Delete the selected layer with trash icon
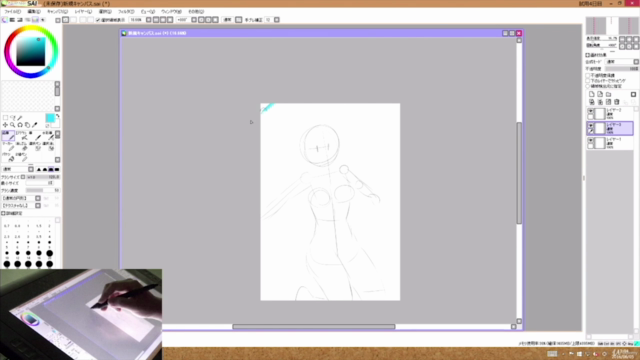Screen dimensions: 640x360 [616, 102]
